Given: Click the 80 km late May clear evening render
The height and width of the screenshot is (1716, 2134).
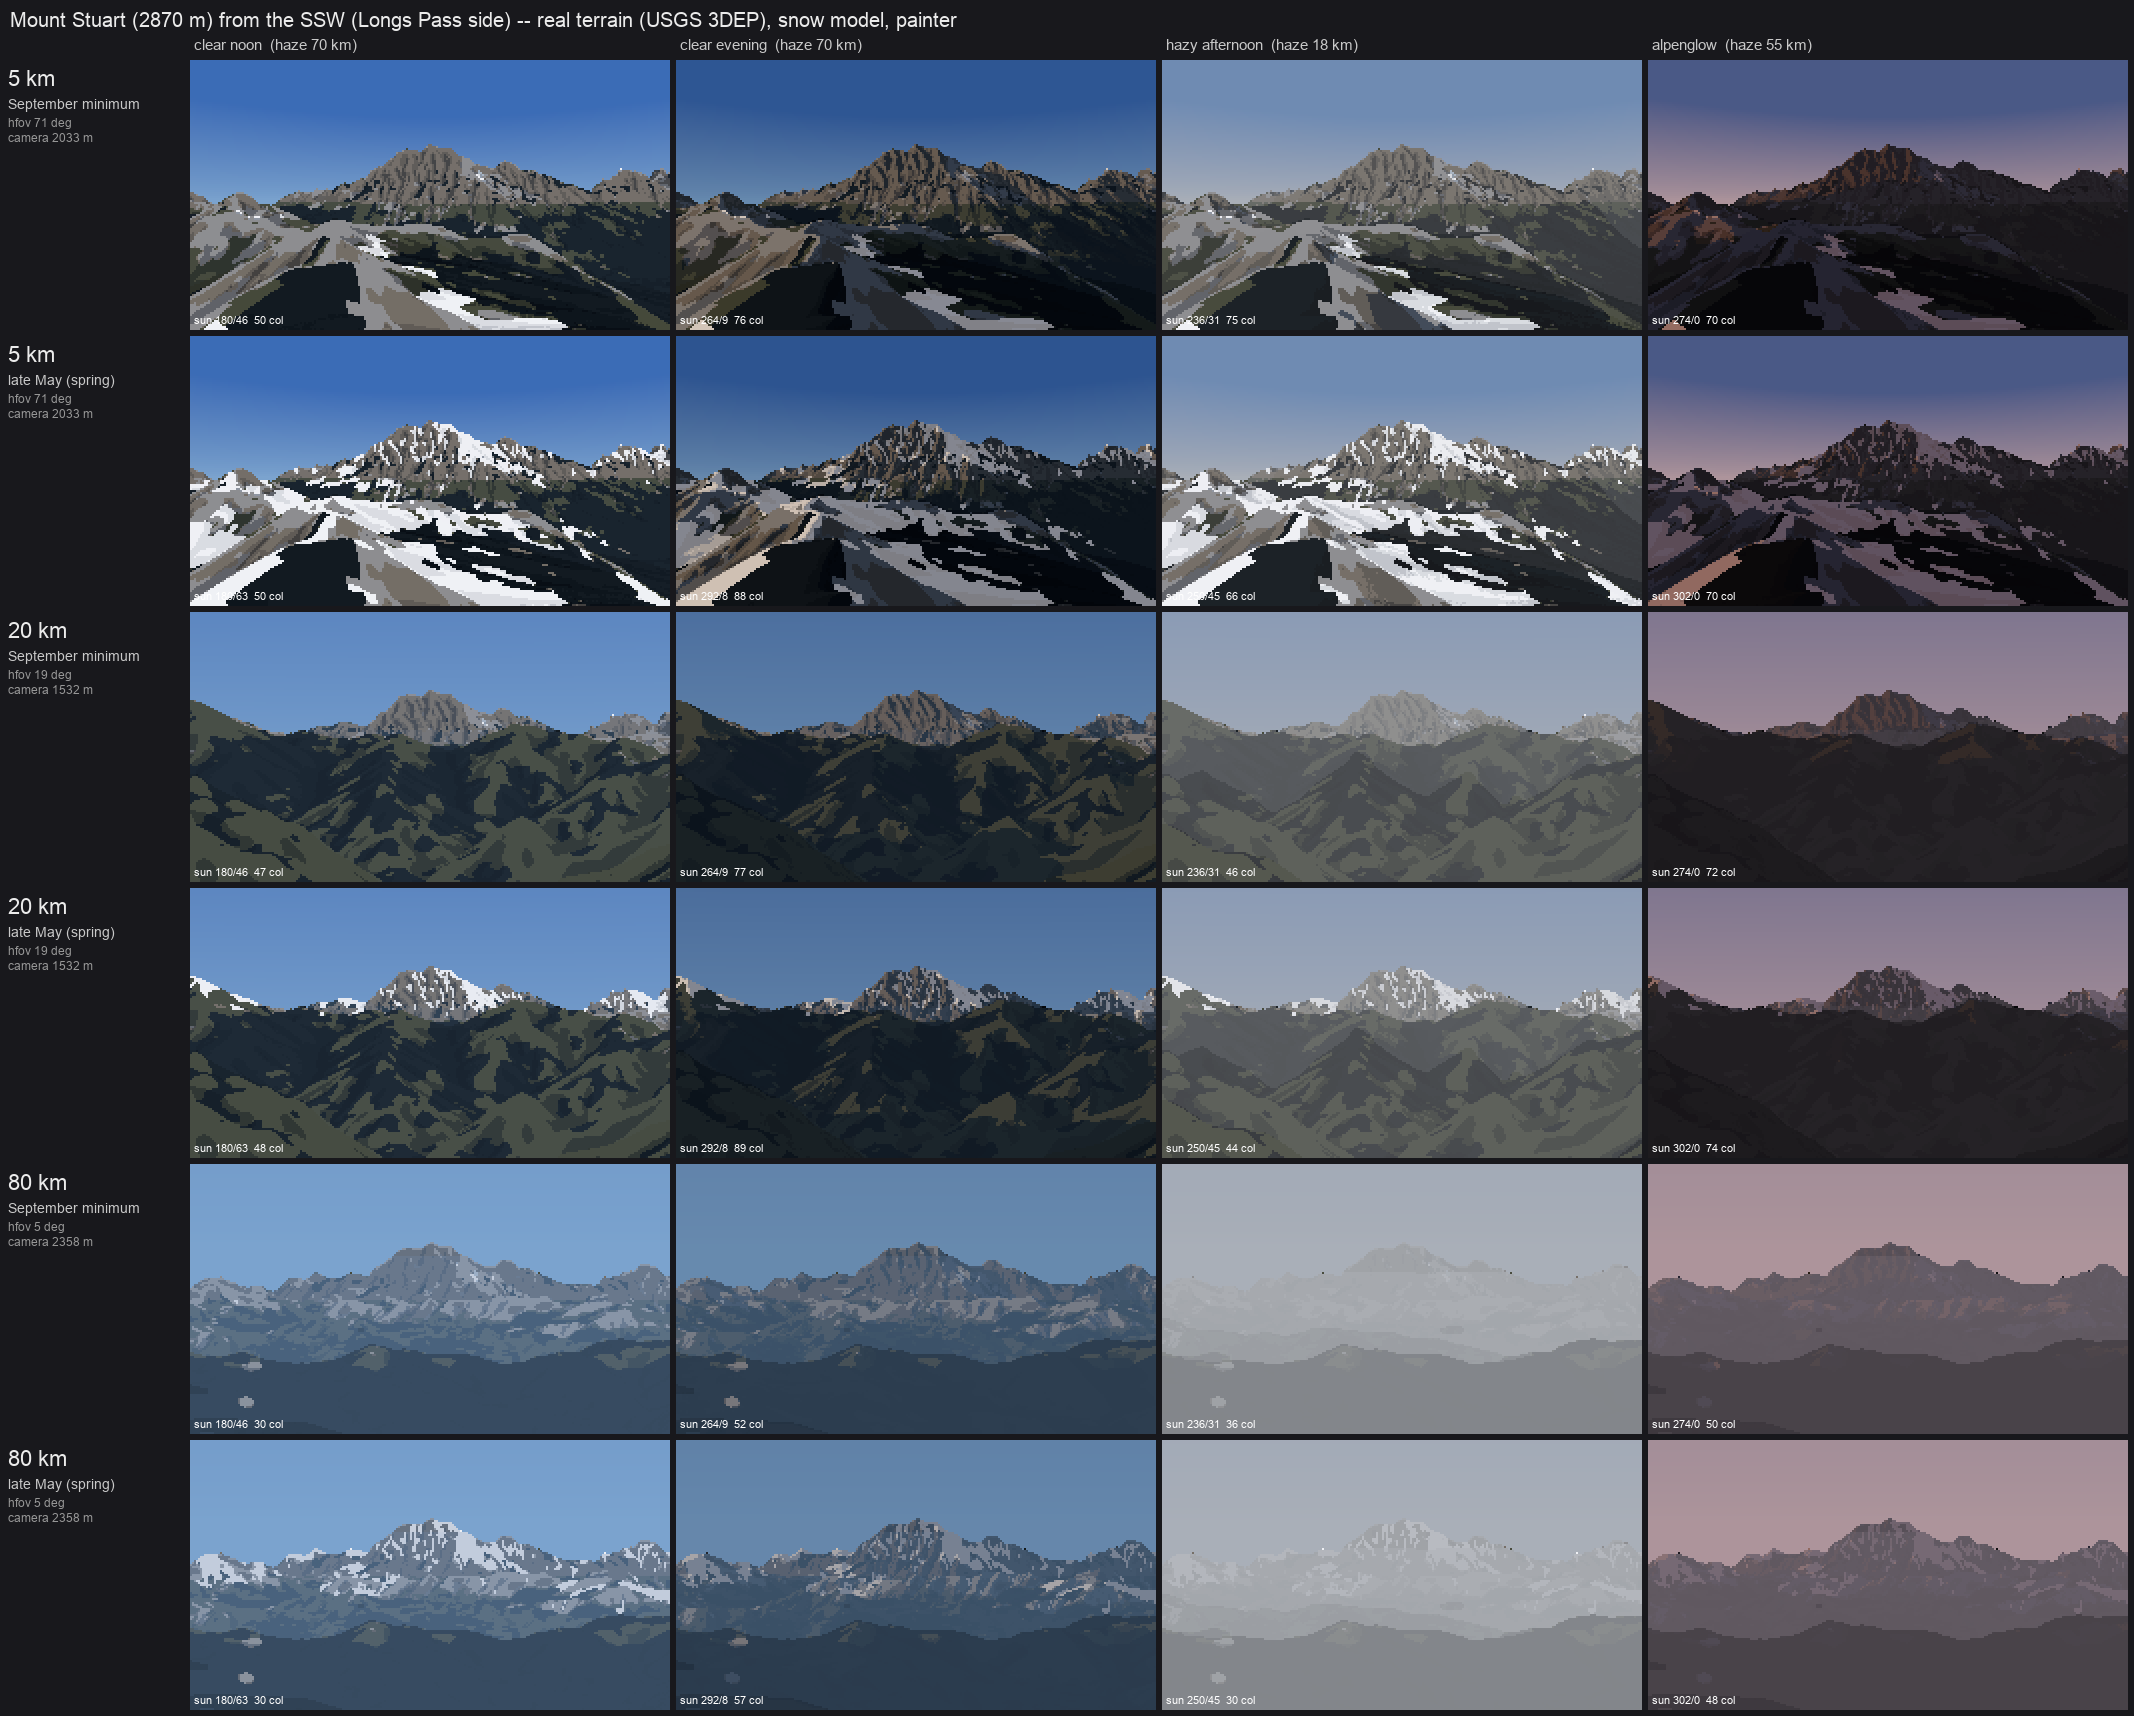Looking at the screenshot, I should click(916, 1575).
